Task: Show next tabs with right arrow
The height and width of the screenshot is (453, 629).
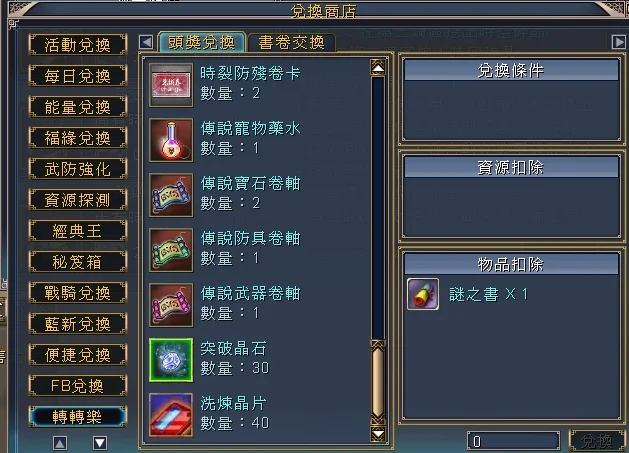Action: [x=619, y=42]
